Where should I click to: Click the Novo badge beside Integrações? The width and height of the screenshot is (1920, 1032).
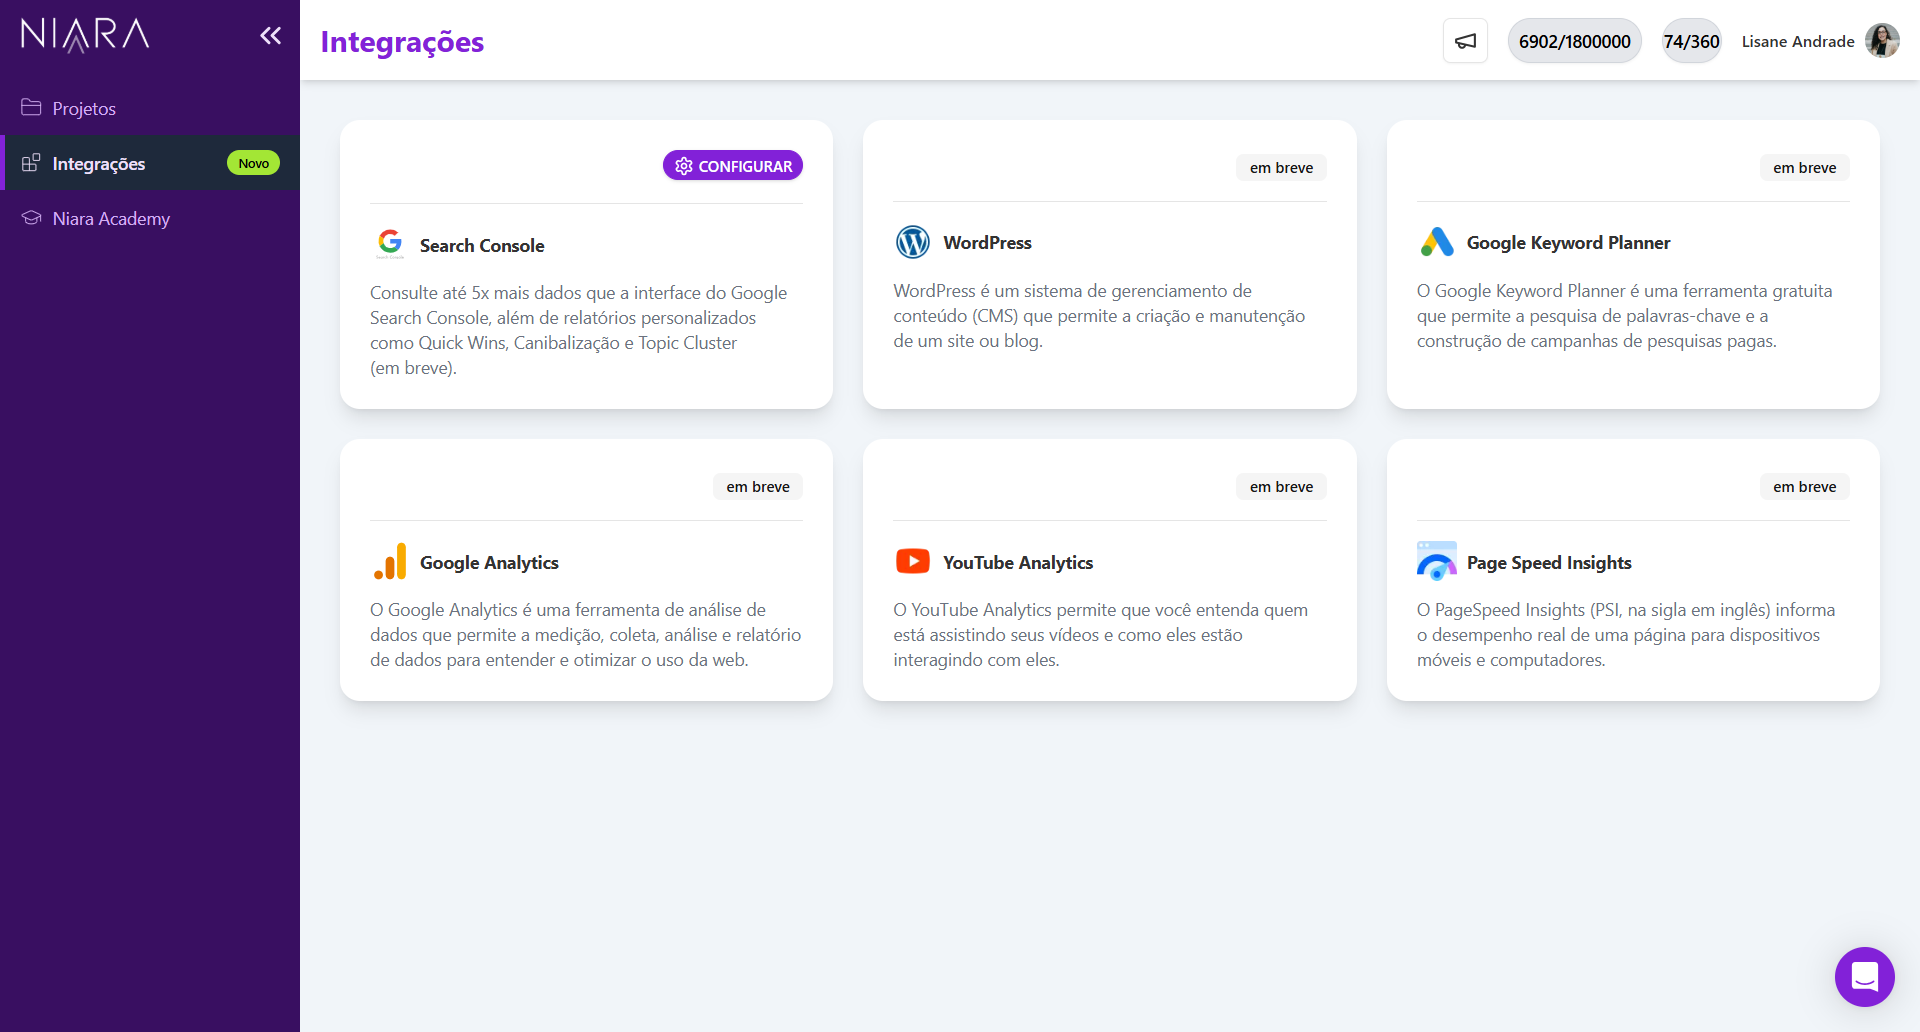click(x=253, y=163)
